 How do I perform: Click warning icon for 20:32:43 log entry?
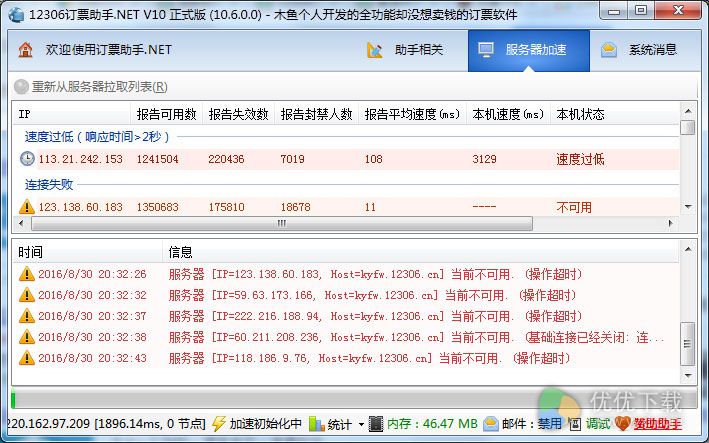point(27,358)
